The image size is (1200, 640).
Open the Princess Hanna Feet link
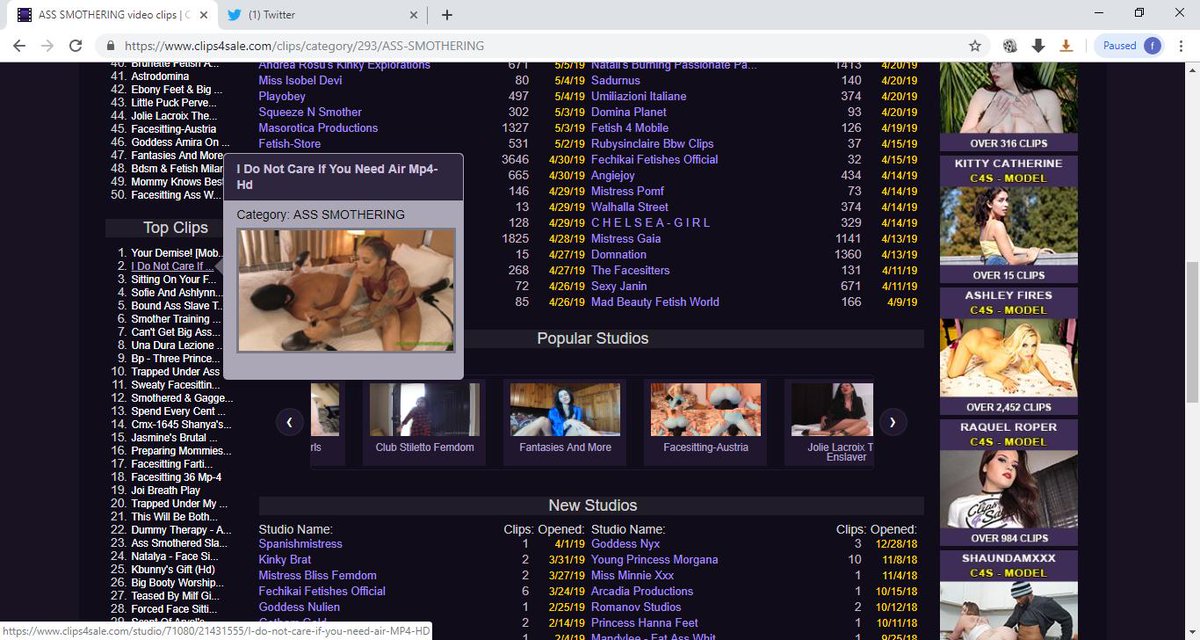coord(645,623)
